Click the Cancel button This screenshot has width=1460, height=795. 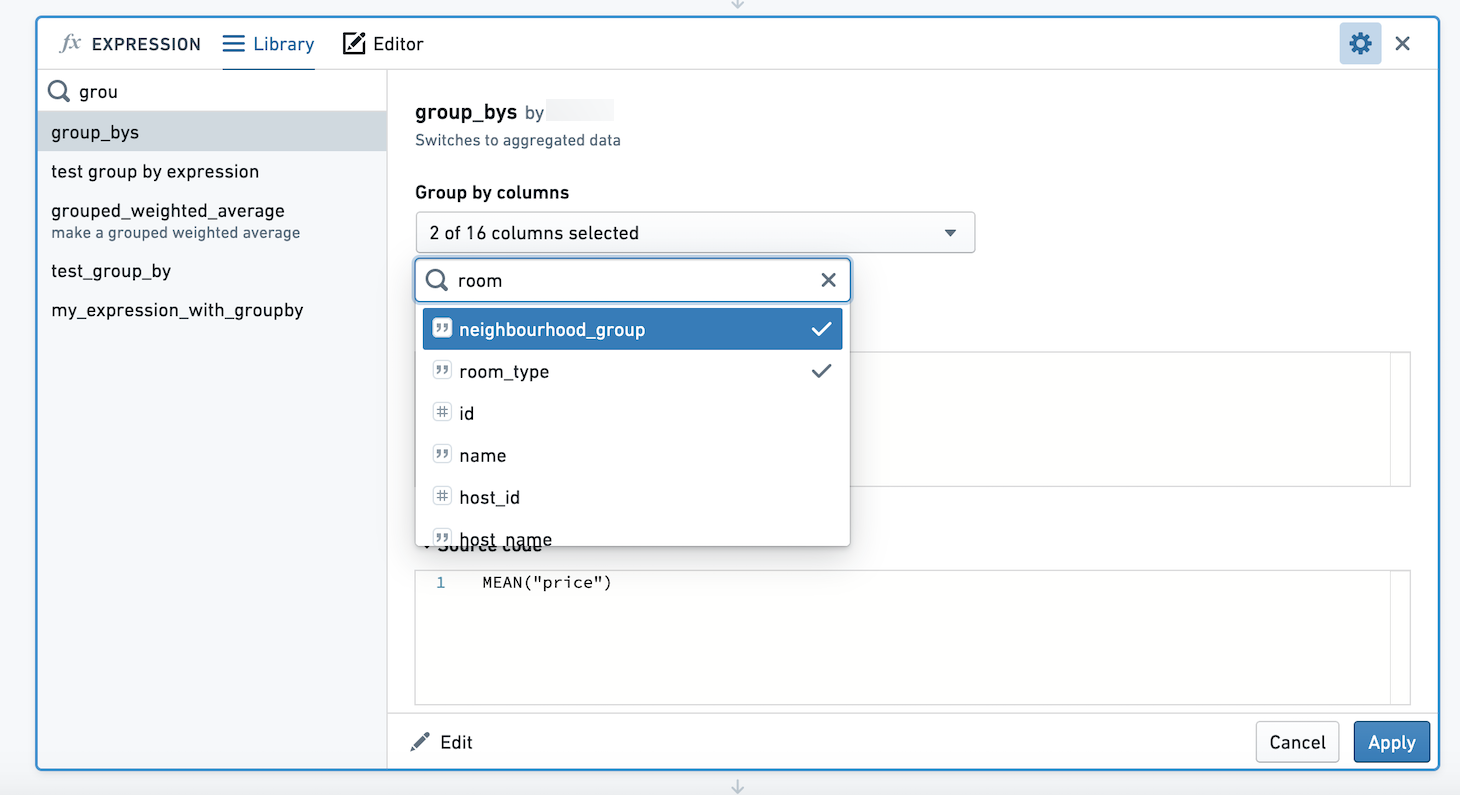[x=1297, y=742]
